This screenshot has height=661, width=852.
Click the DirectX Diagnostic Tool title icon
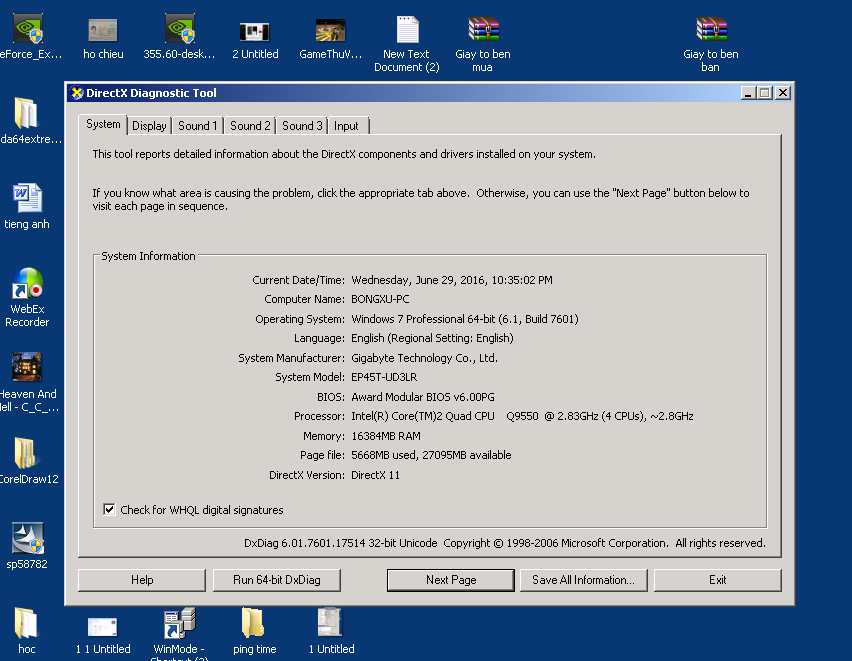coord(76,93)
